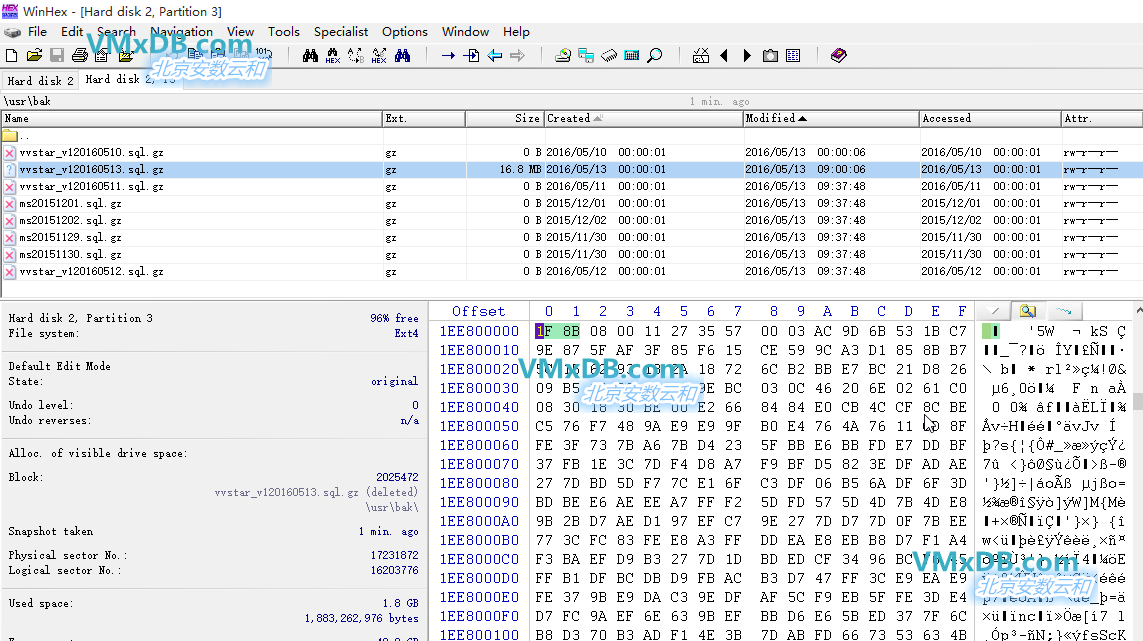Open the Calculator toolbar icon
The width and height of the screenshot is (1143, 641).
[632, 55]
